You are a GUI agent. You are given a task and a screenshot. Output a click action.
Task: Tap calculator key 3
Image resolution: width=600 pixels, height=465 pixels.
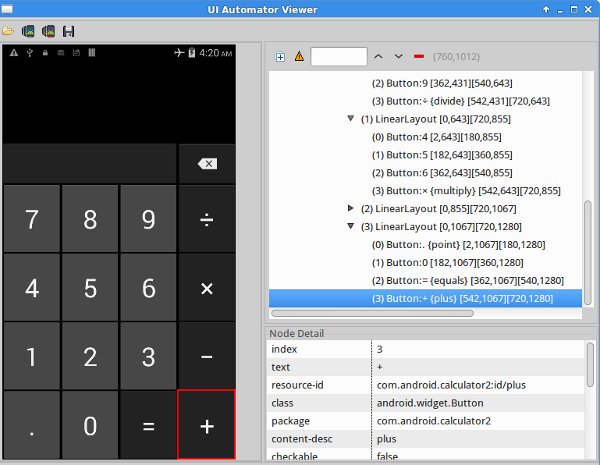148,356
